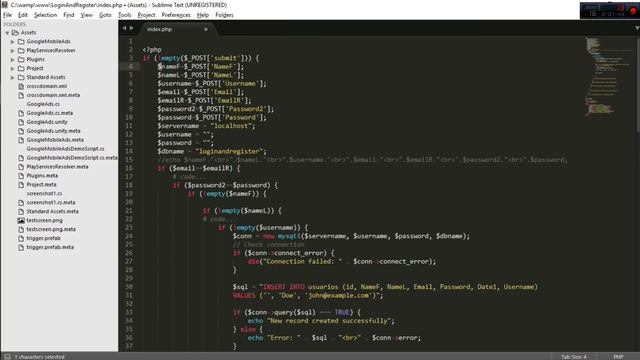Open the Tools menu
The width and height of the screenshot is (640, 360).
pos(124,15)
